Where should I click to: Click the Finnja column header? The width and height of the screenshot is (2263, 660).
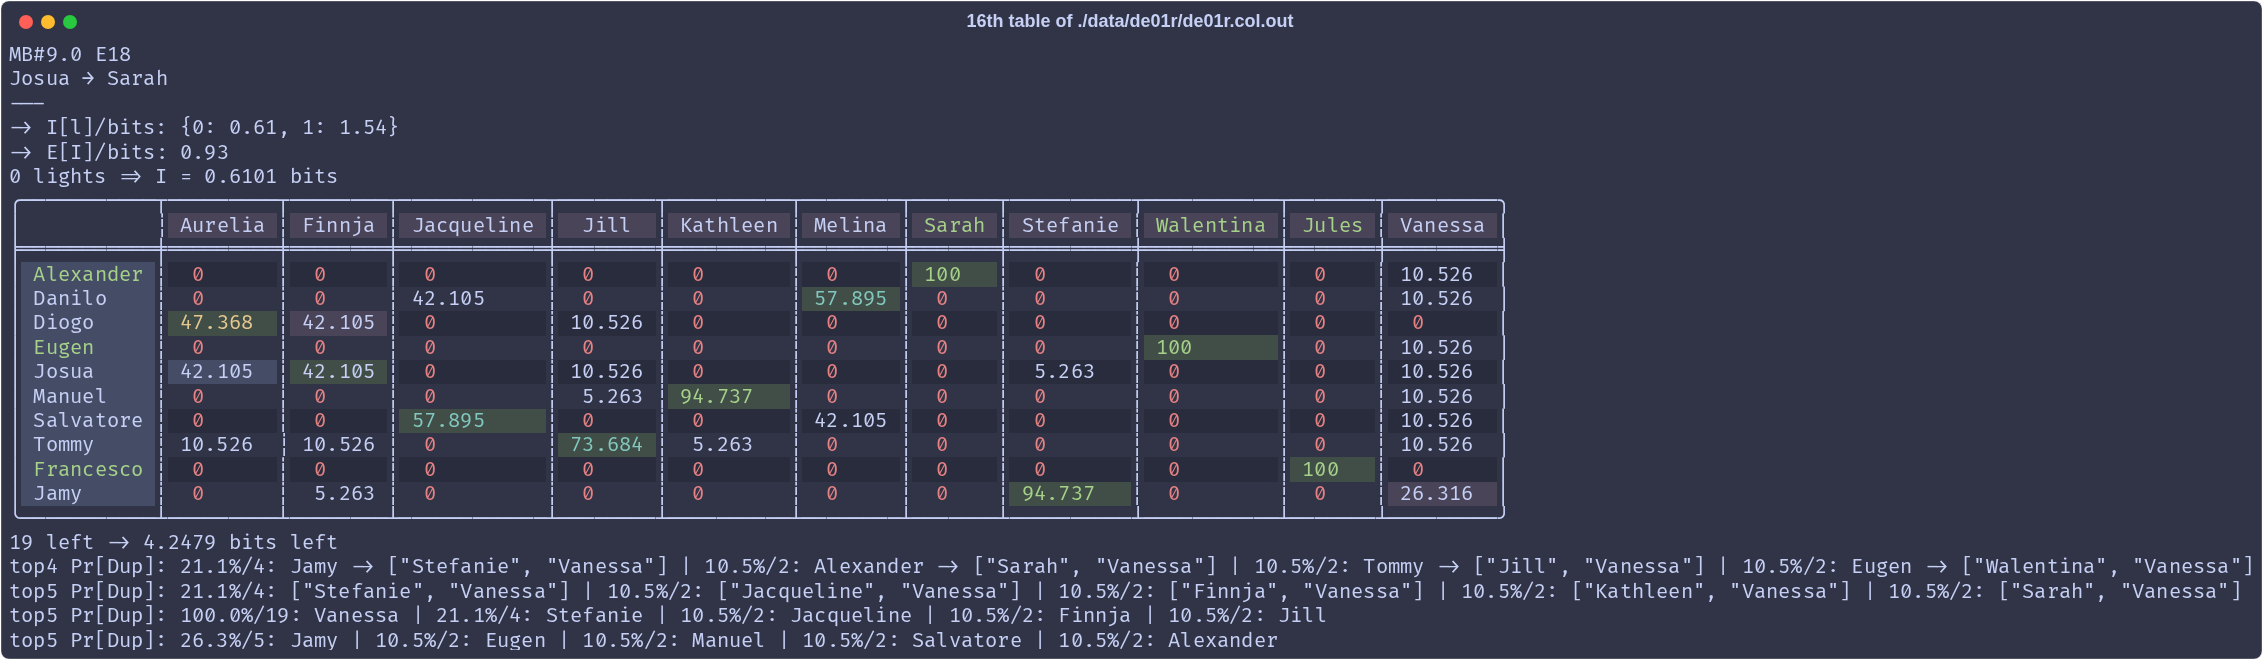[x=338, y=225]
